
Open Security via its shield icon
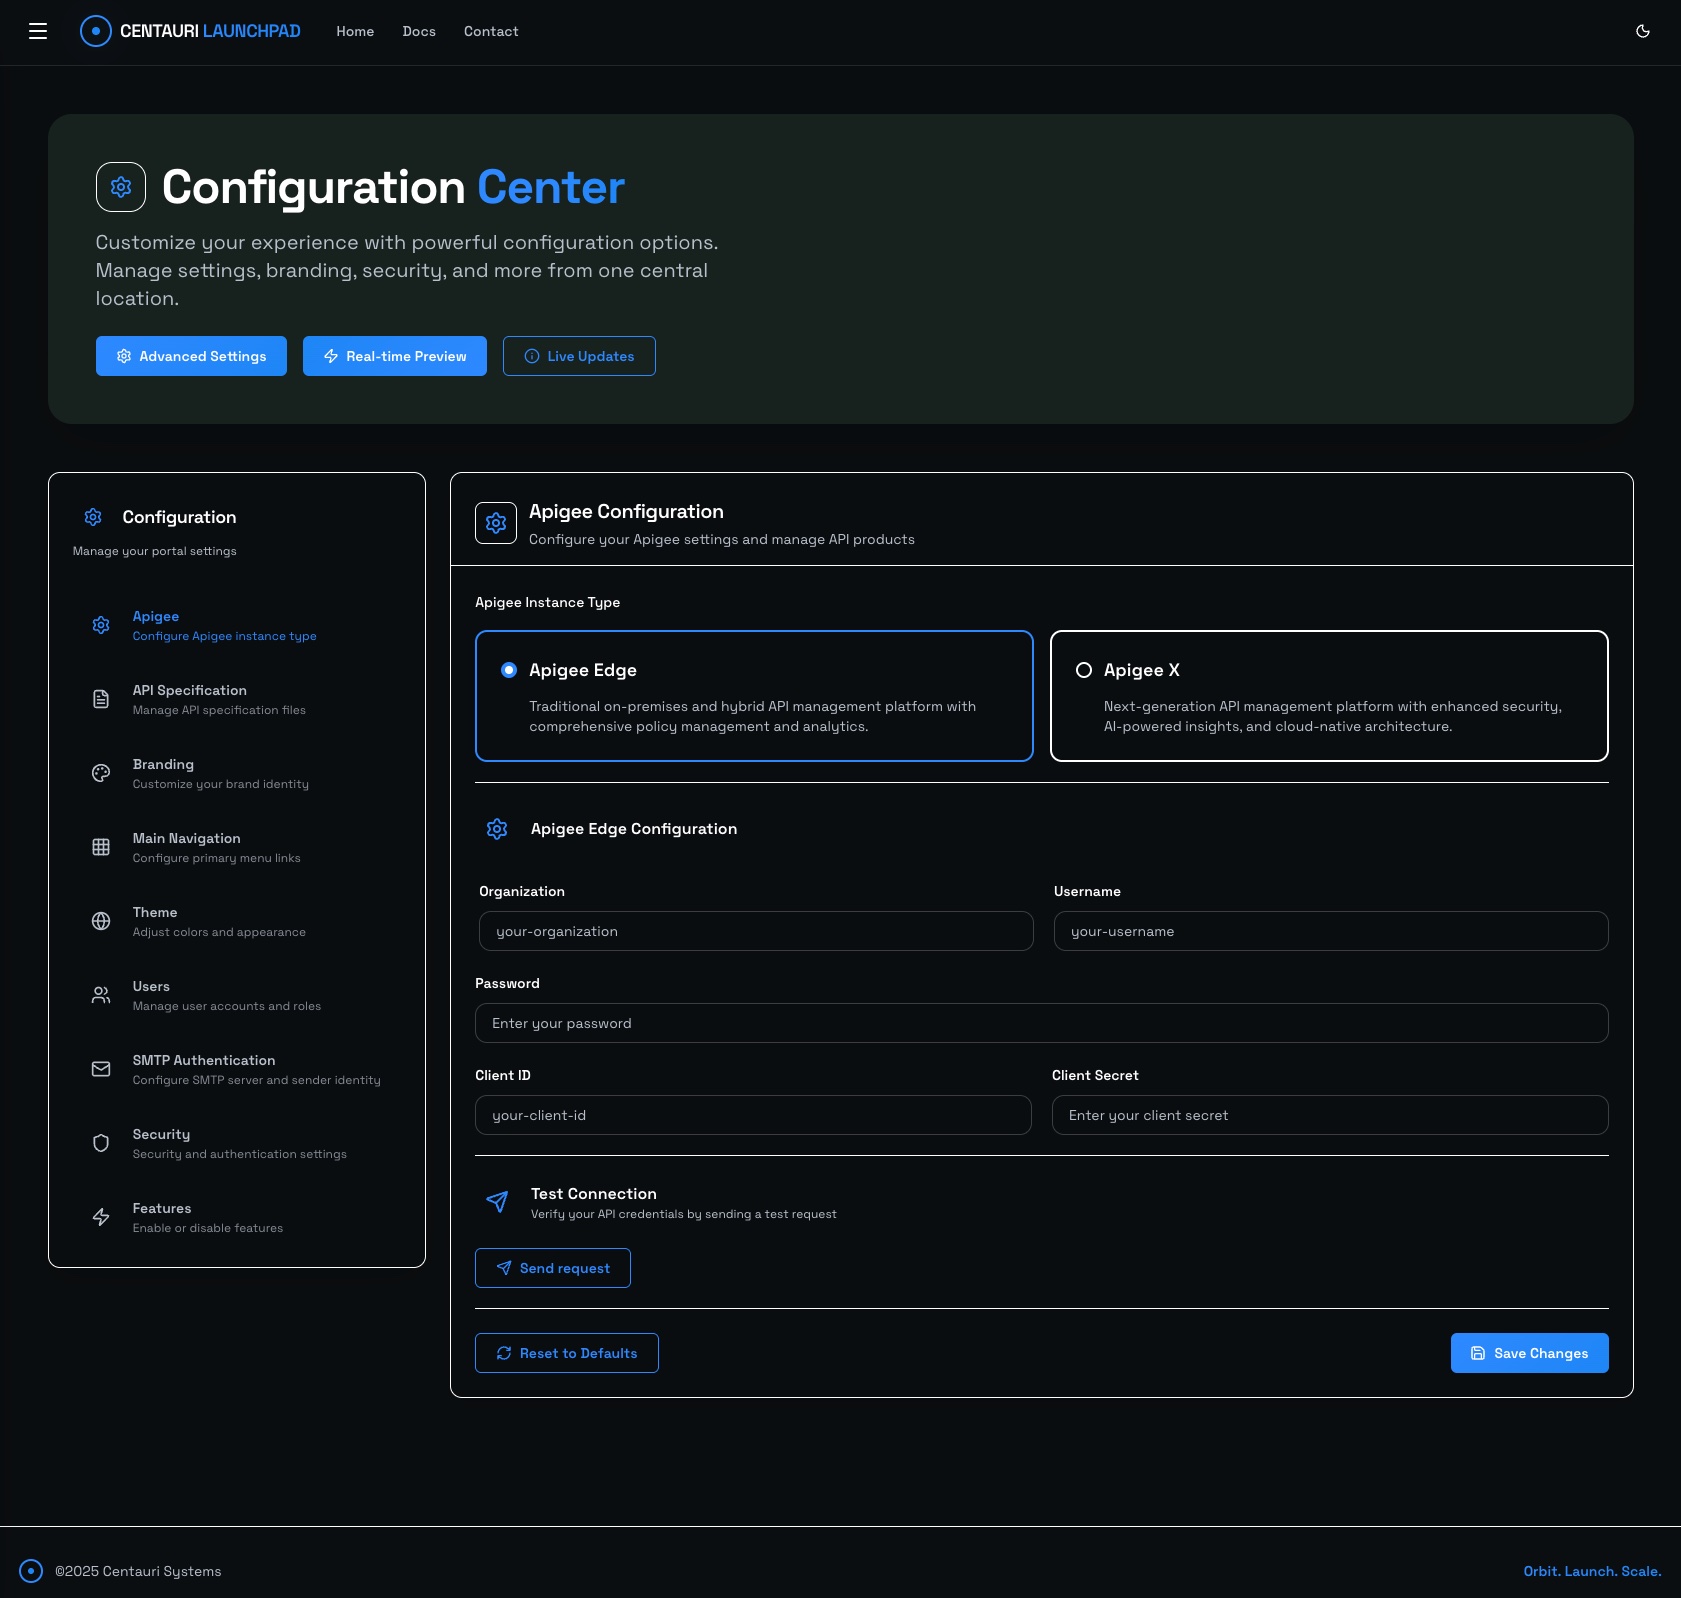101,1143
